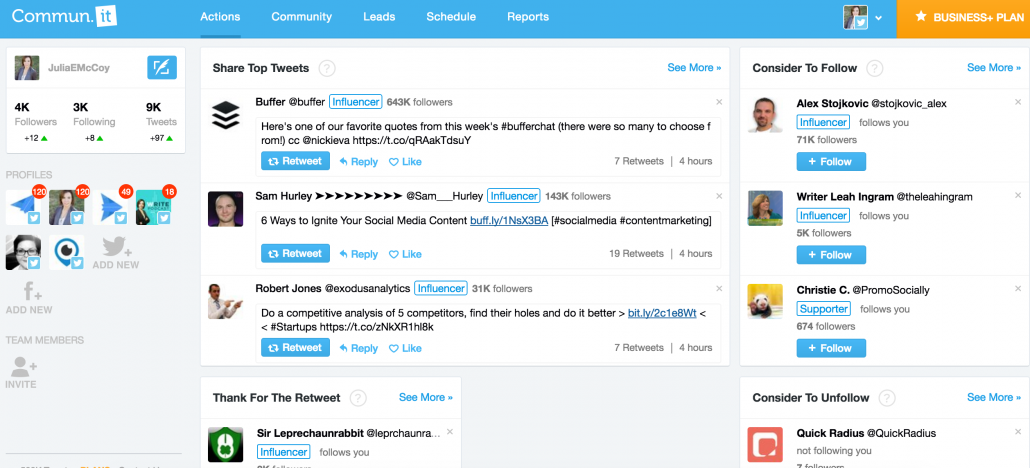This screenshot has height=468, width=1030.
Task: Click the Buffer logo avatar
Action: click(x=226, y=116)
